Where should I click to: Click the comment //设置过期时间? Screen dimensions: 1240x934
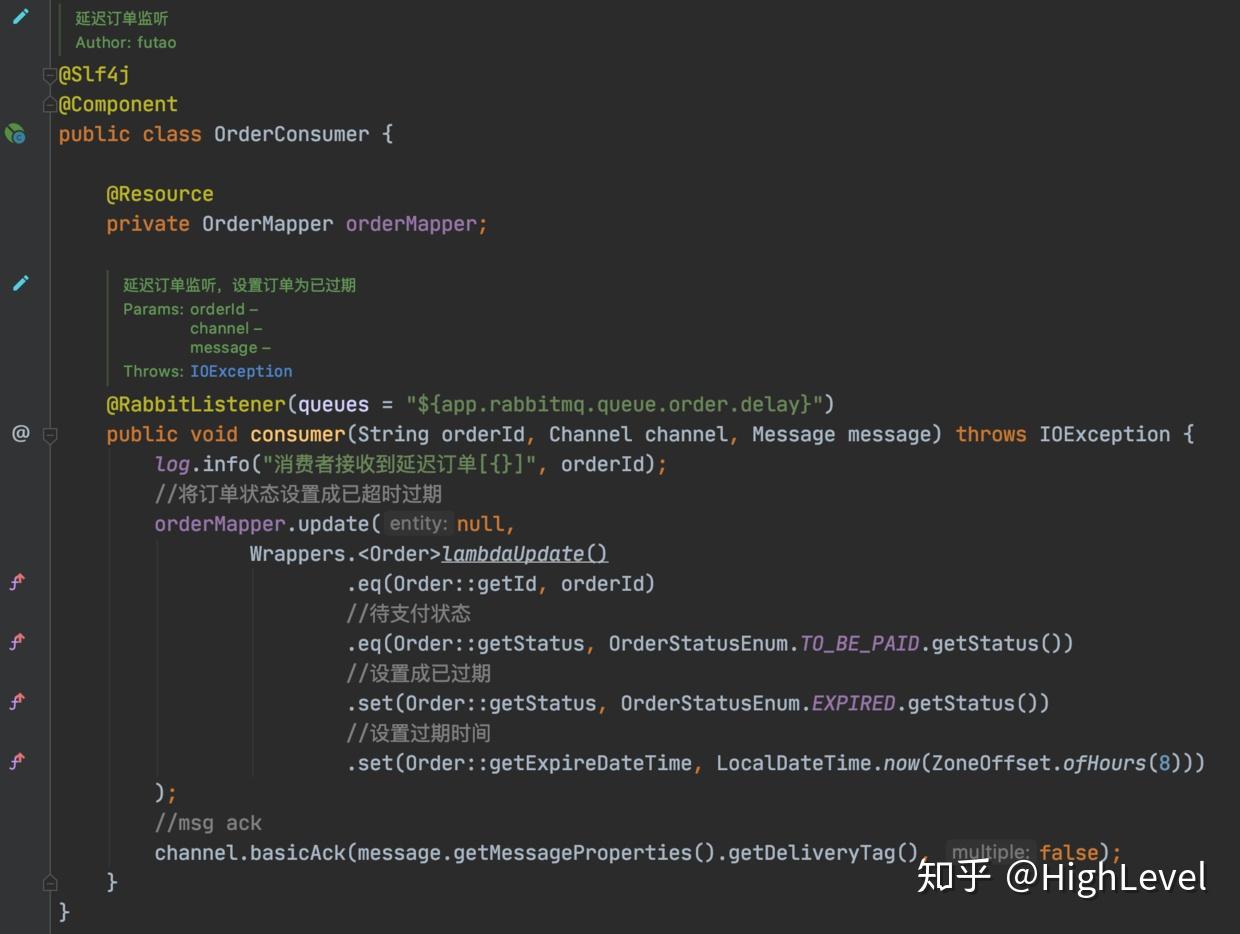[419, 733]
